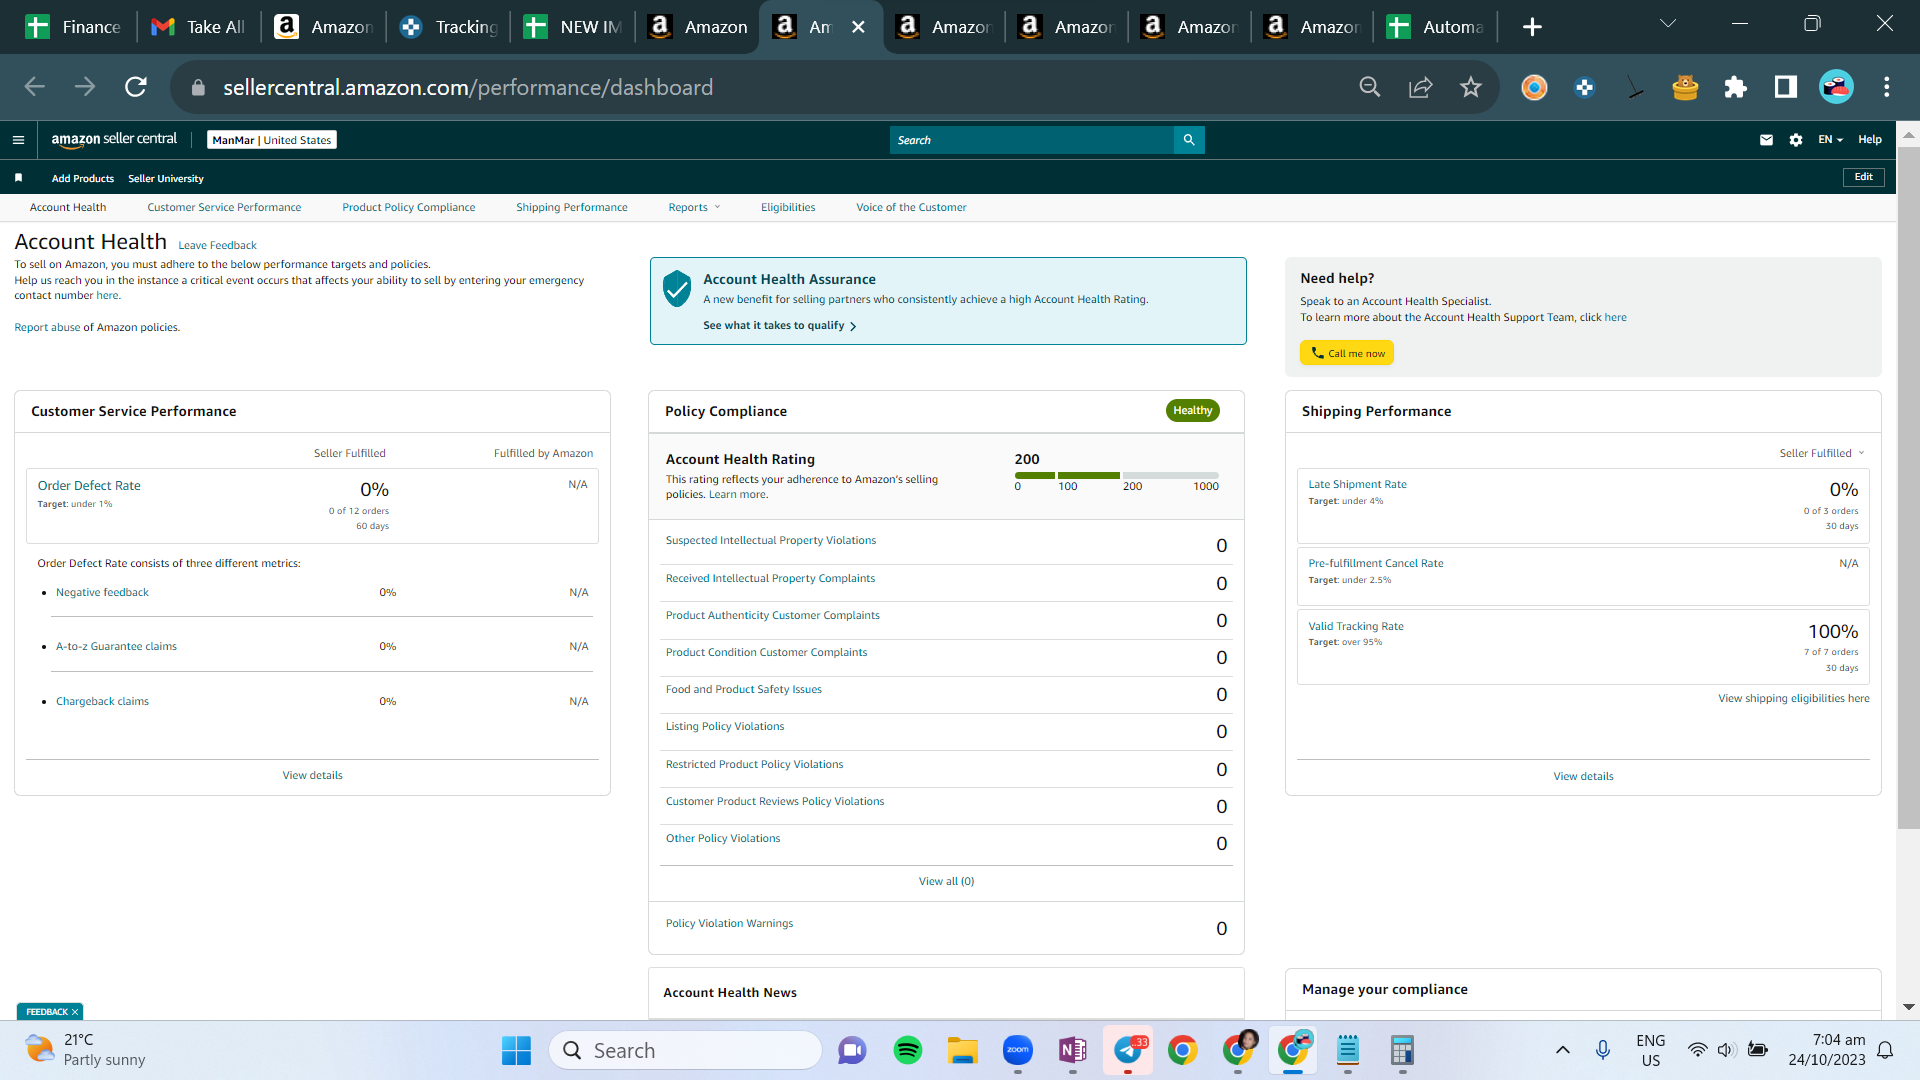Open Spotify from the taskbar
Viewport: 1920px width, 1080px height.
tap(908, 1050)
